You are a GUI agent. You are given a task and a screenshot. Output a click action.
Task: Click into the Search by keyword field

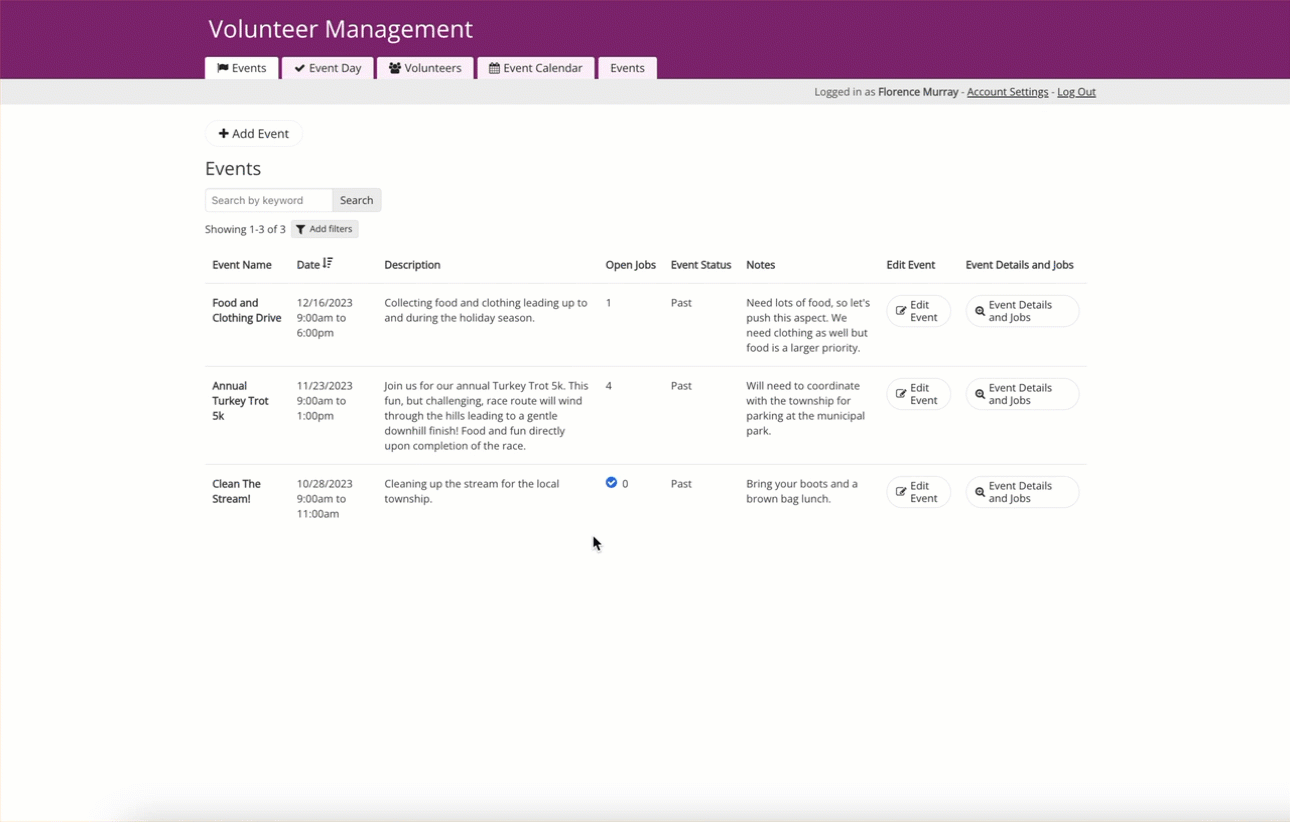(268, 200)
